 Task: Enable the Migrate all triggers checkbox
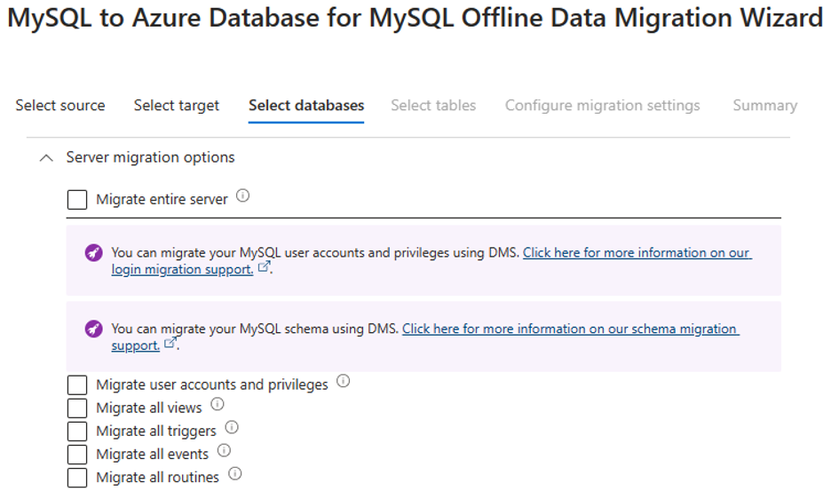point(77,431)
